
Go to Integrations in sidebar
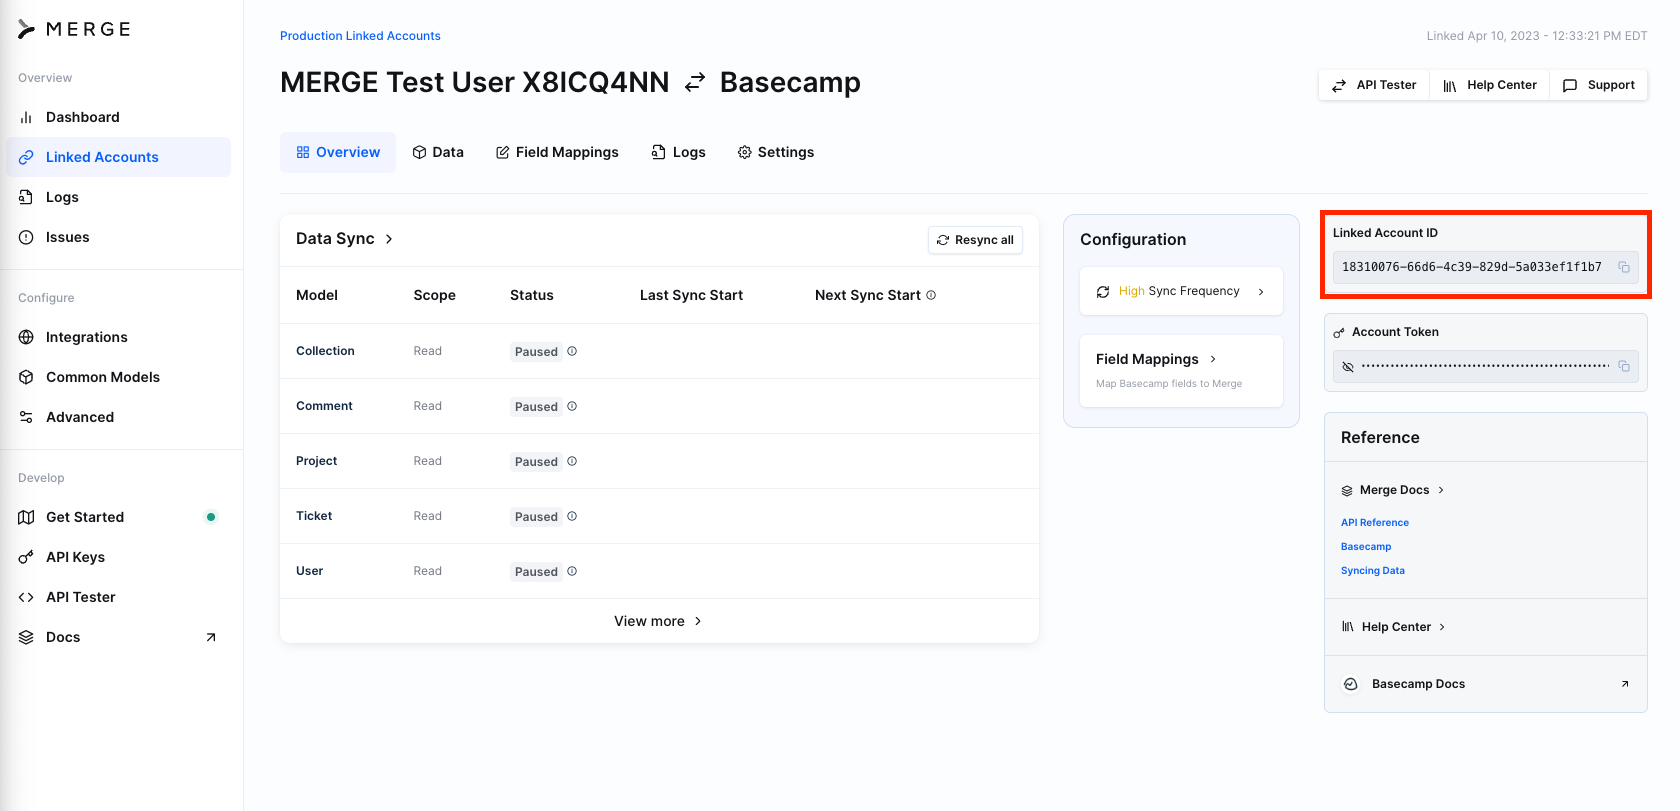click(87, 337)
